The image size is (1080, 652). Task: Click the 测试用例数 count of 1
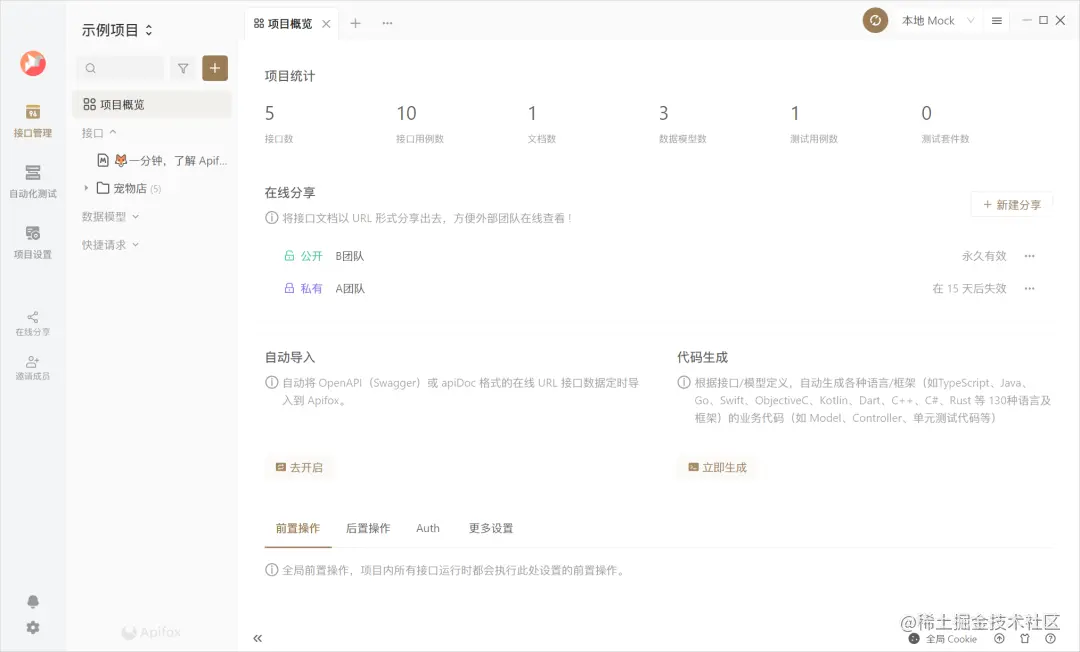point(795,113)
